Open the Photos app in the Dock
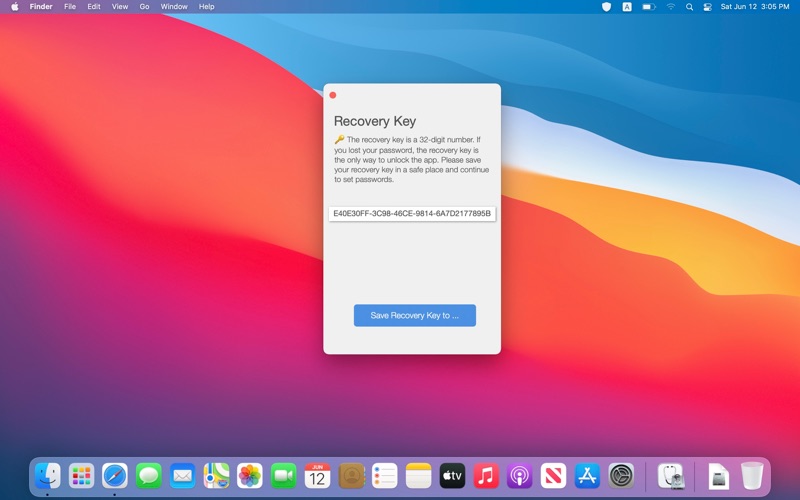The image size is (800, 500). tap(250, 476)
